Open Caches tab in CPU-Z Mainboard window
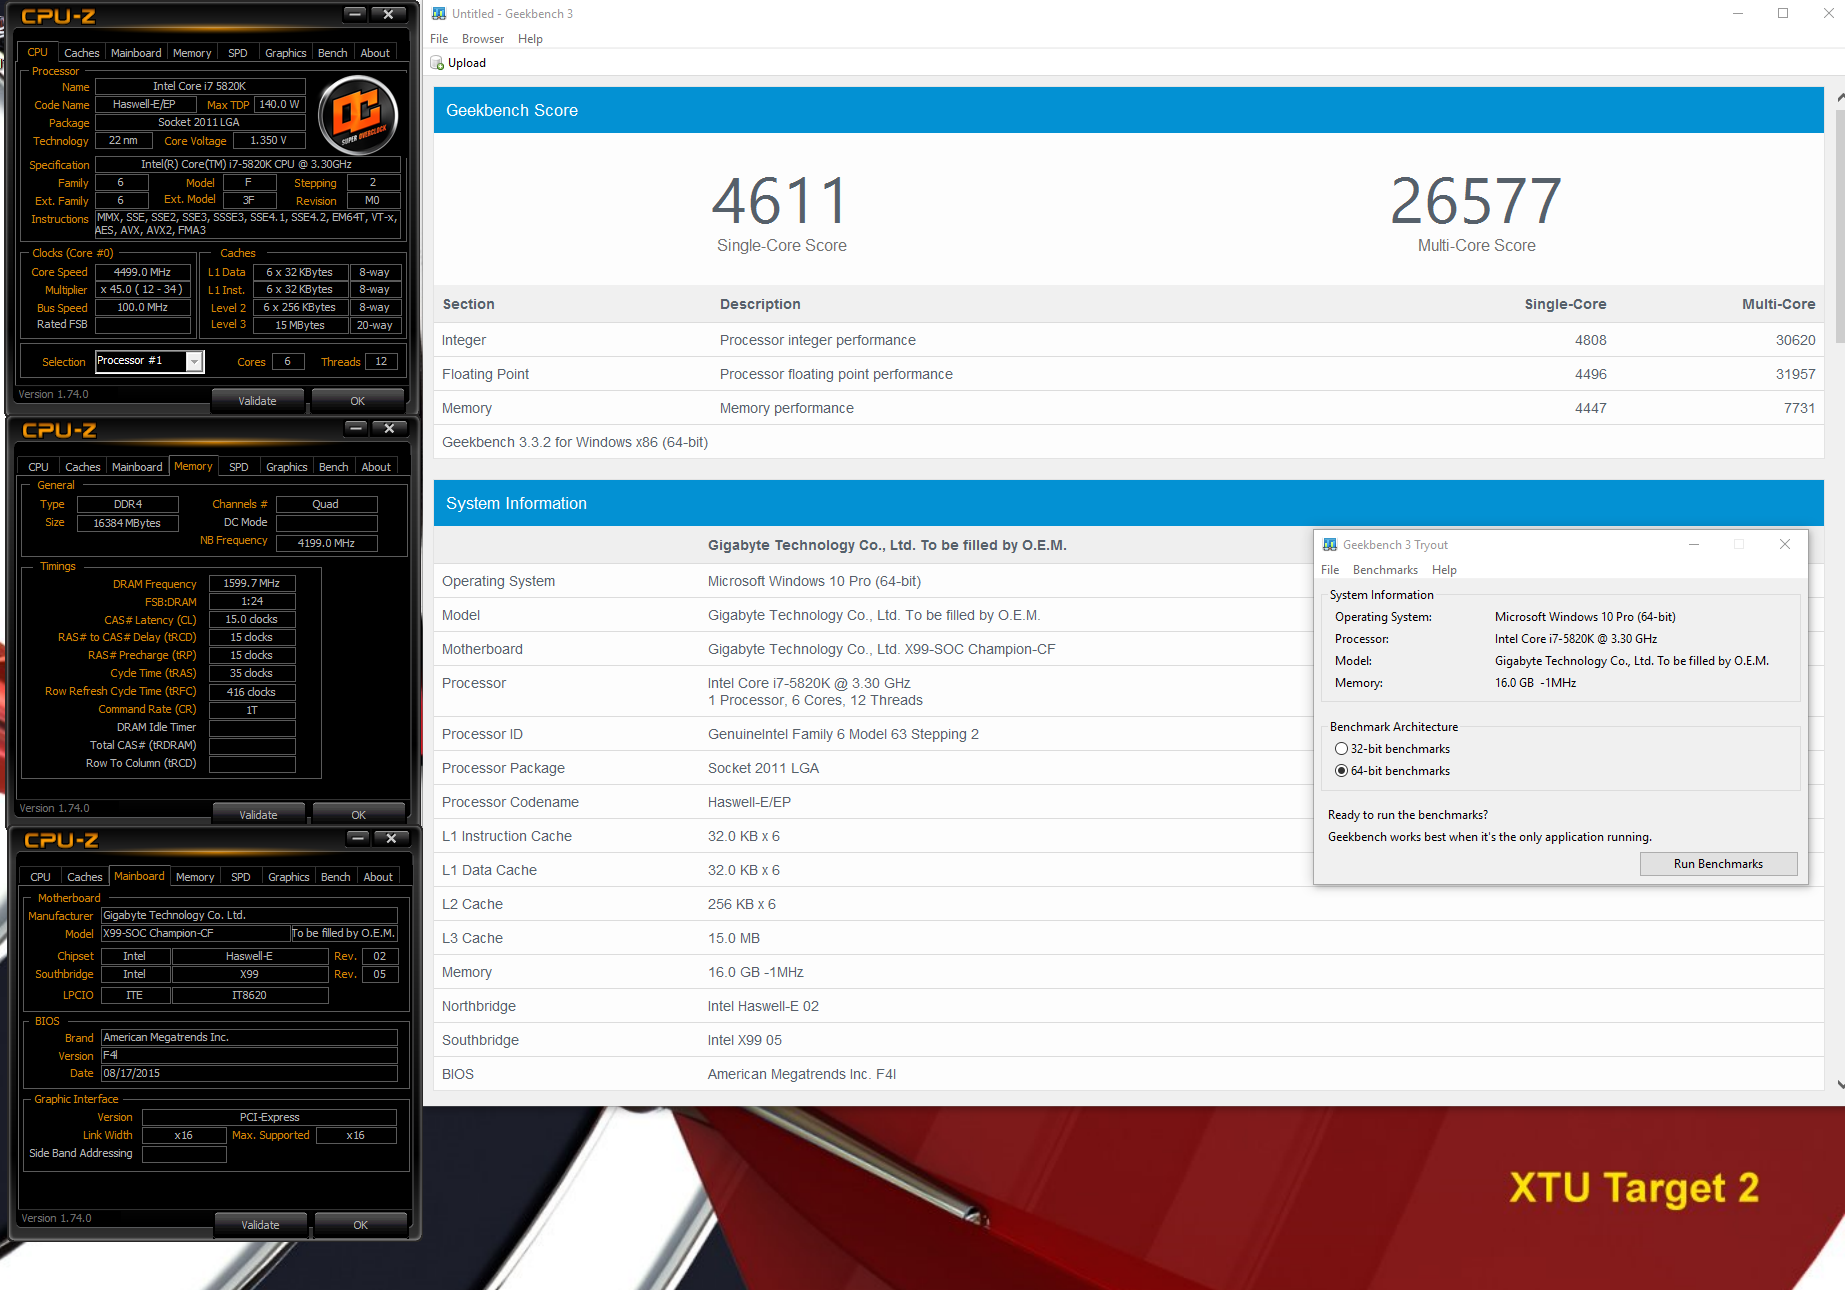This screenshot has height=1290, width=1845. click(85, 877)
